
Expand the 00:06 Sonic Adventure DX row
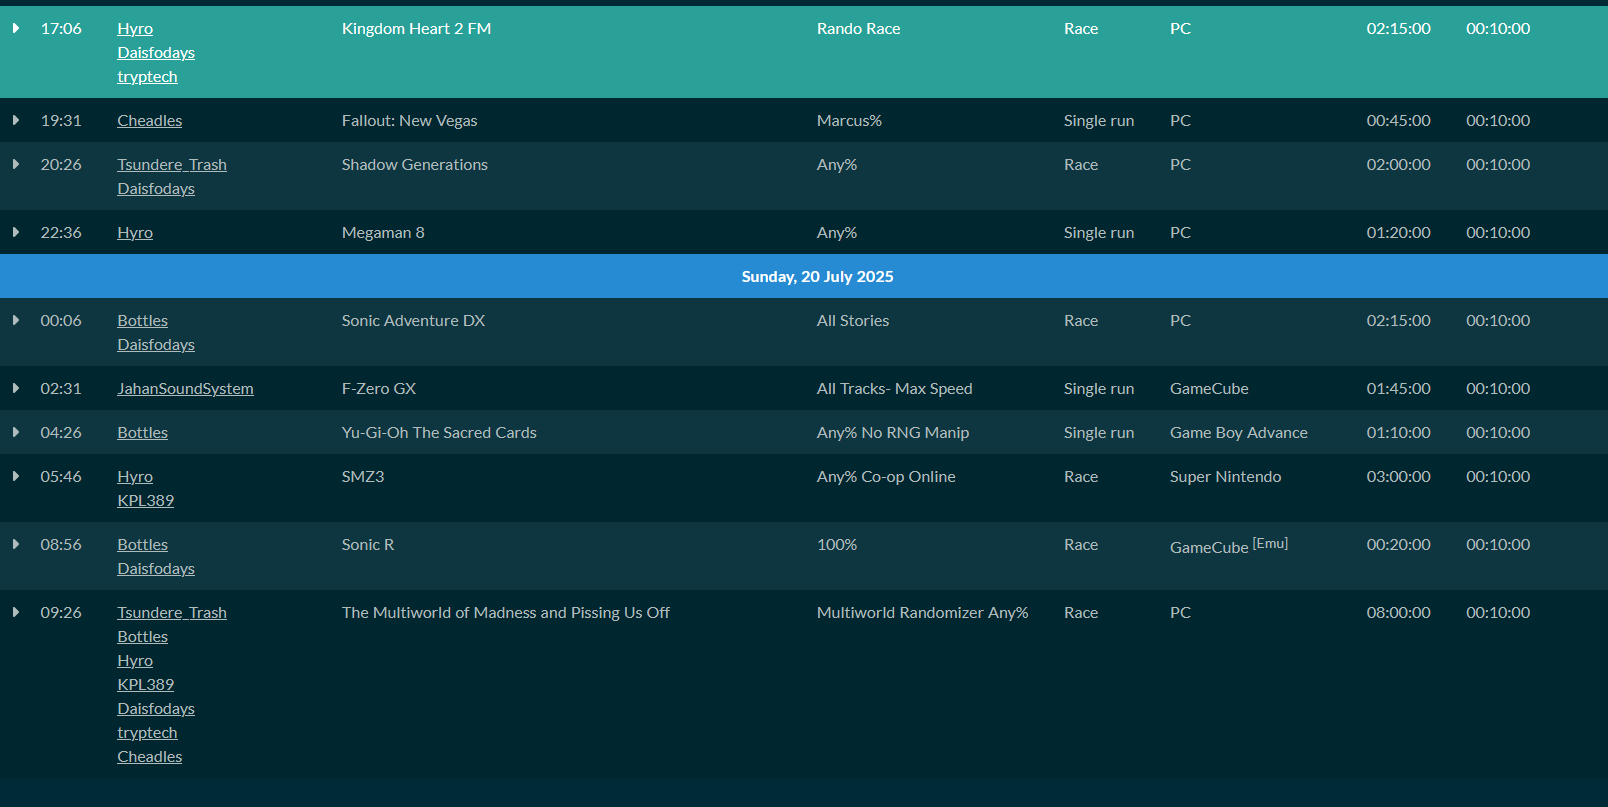16,320
